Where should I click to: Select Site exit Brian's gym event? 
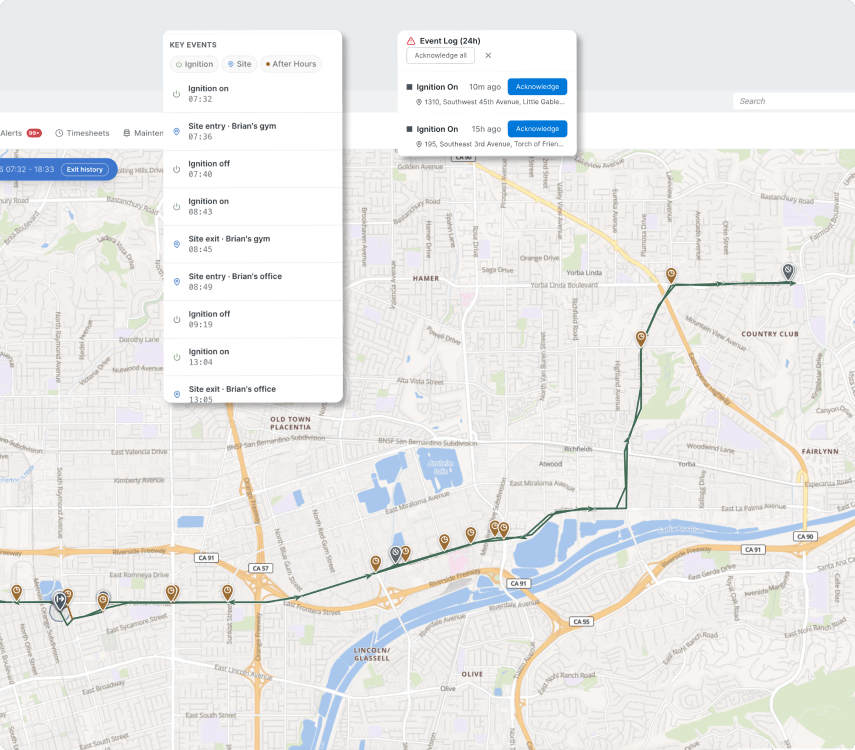252,244
